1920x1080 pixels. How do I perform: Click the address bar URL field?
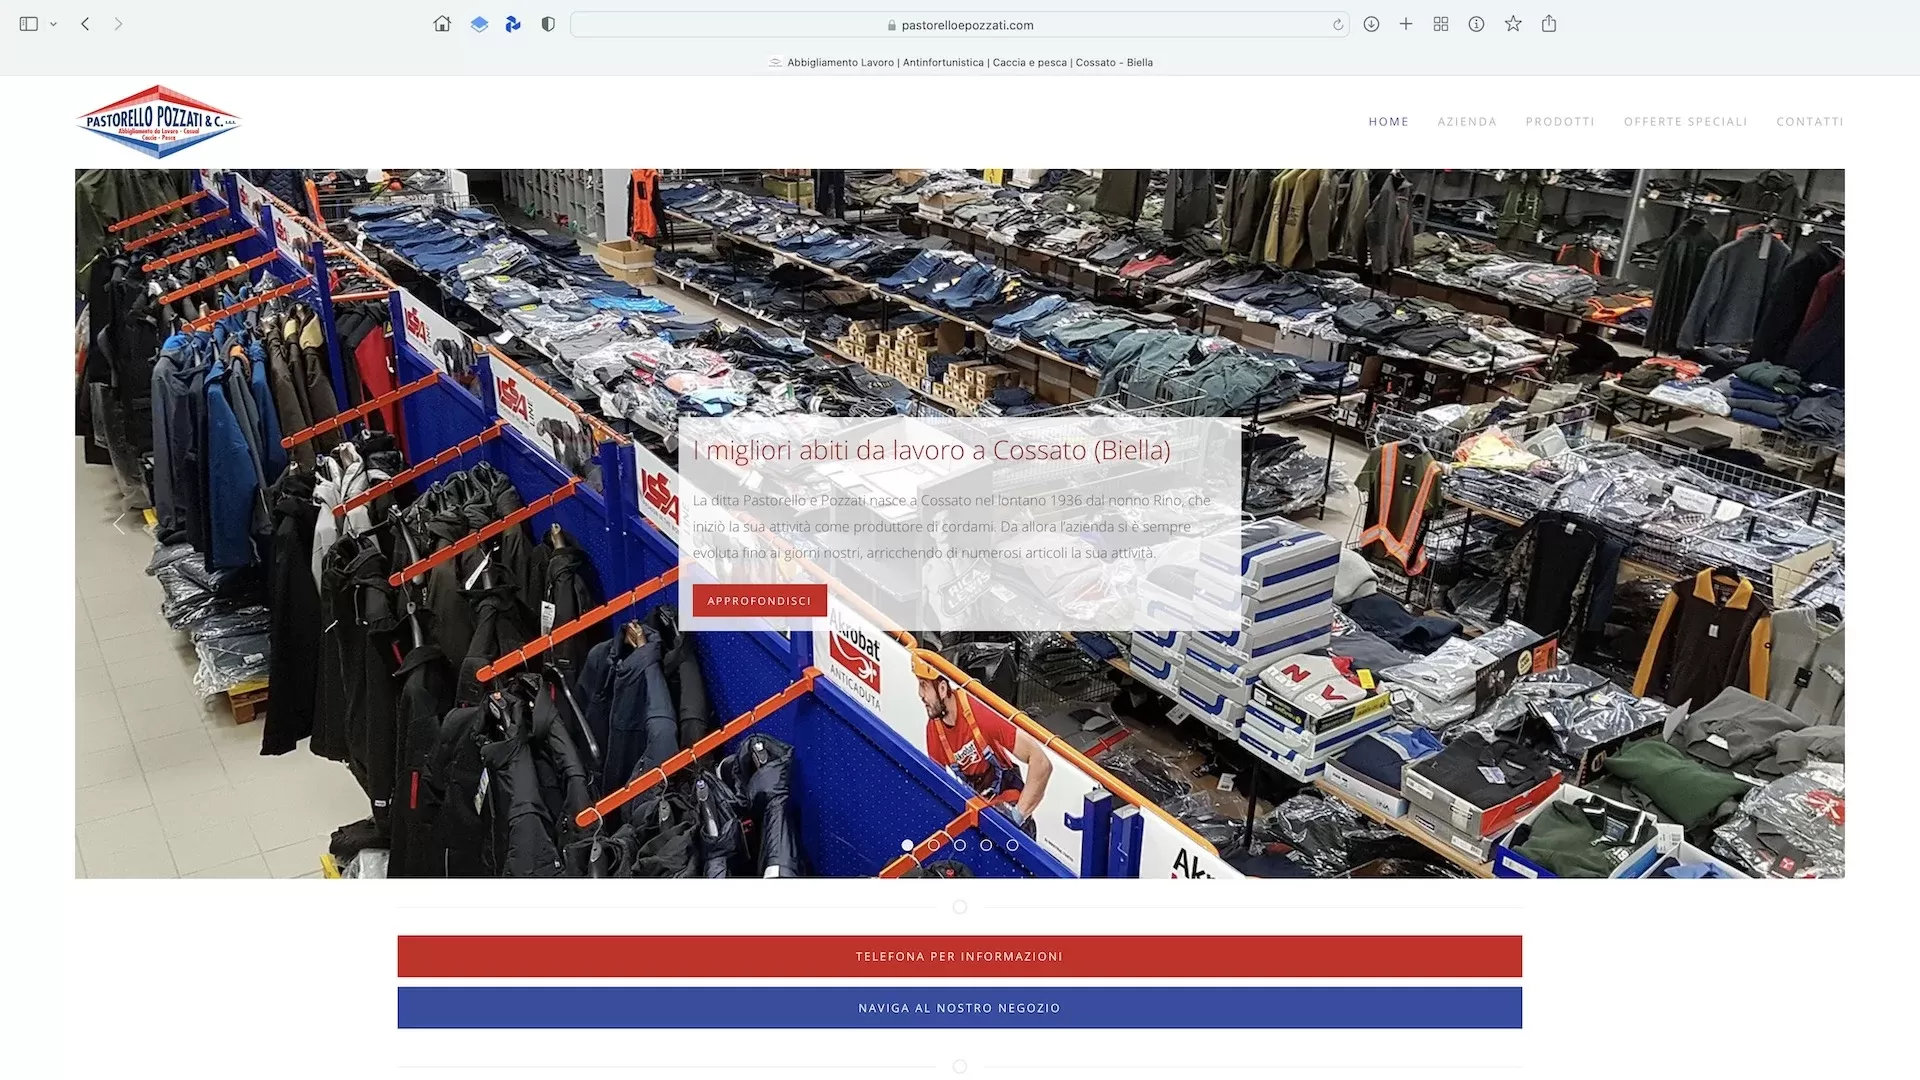[958, 25]
